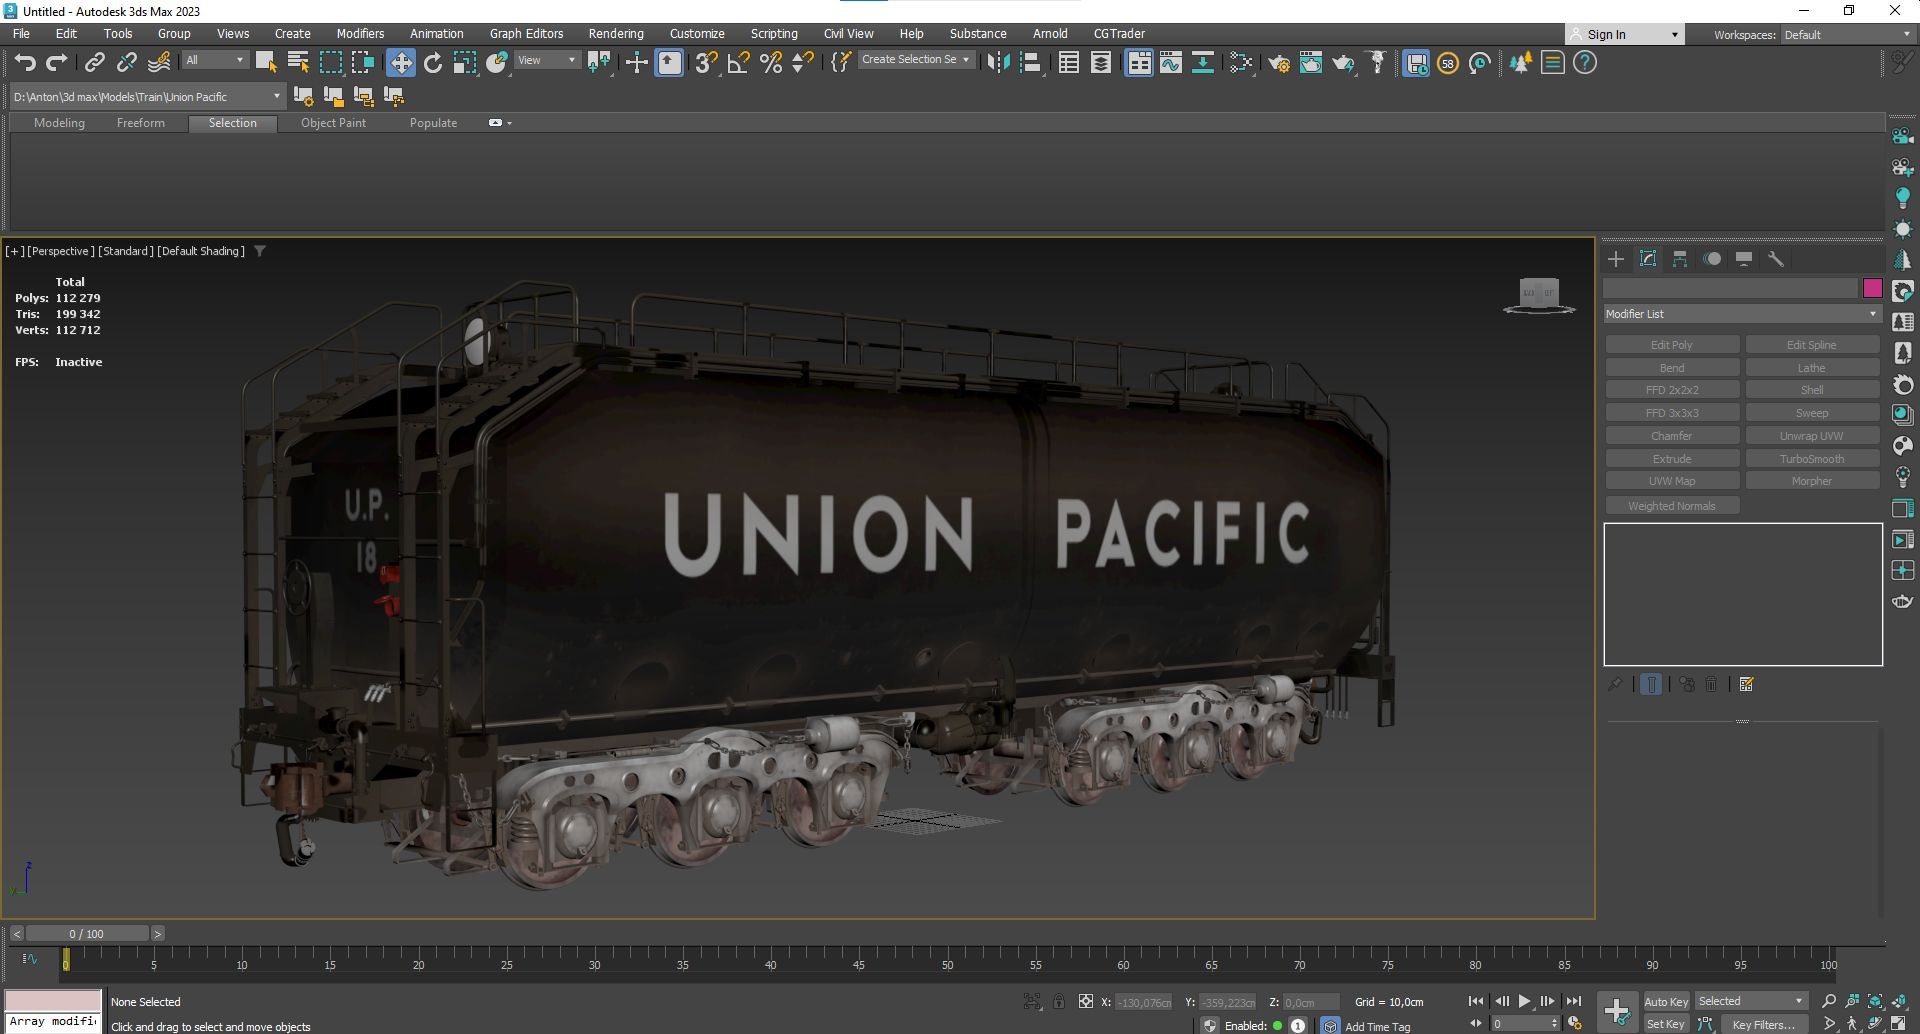Toggle Show End Result button
1920x1034 pixels.
(x=1651, y=684)
